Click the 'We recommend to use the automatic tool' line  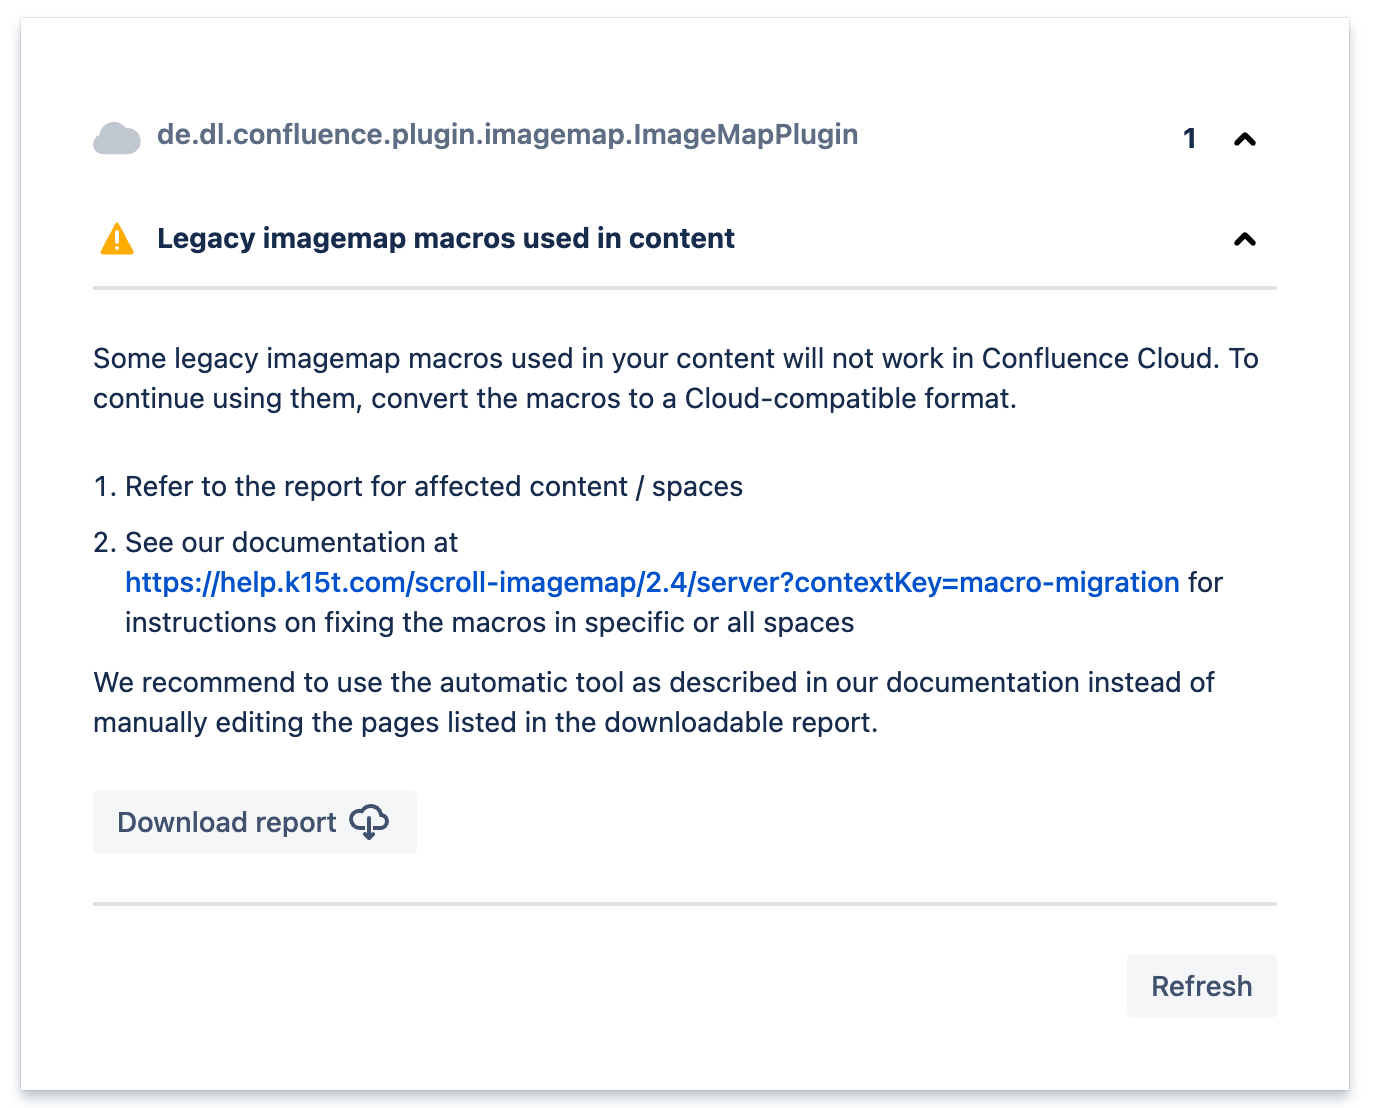(653, 683)
